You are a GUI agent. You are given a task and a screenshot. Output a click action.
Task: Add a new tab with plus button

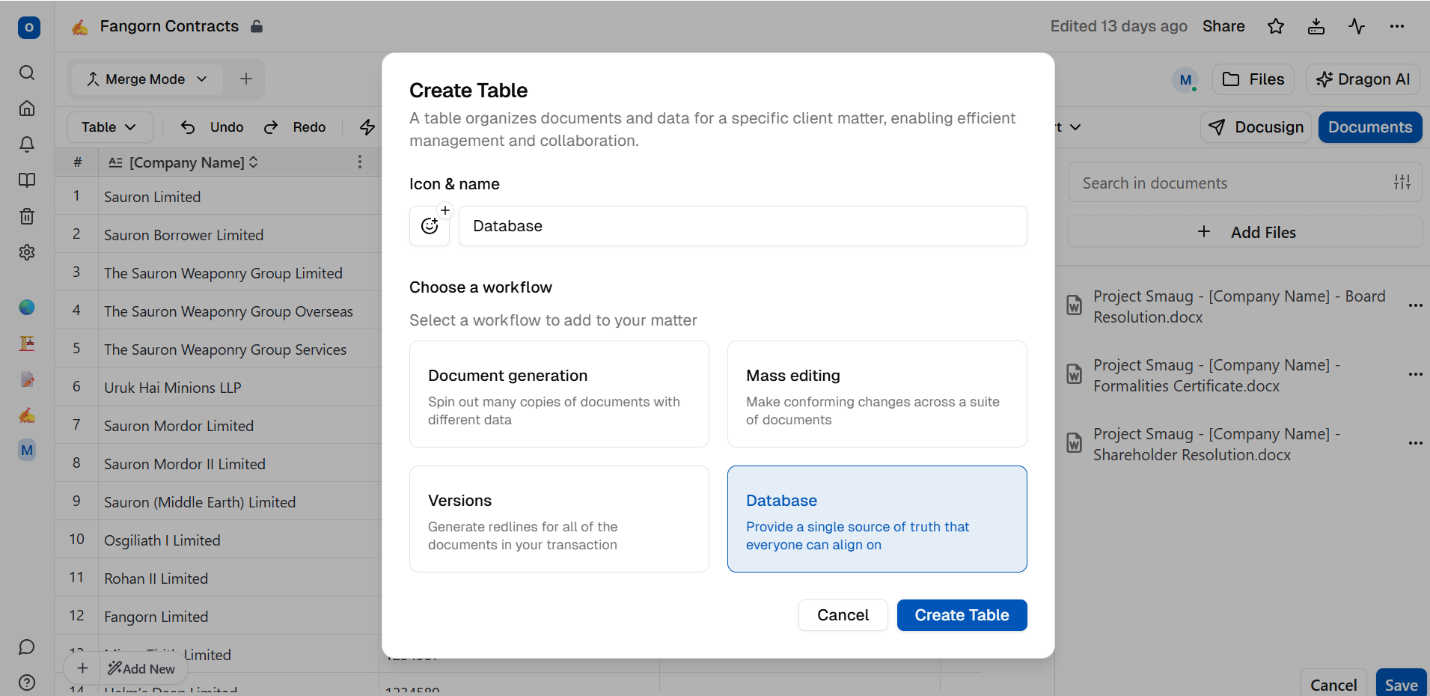(246, 79)
